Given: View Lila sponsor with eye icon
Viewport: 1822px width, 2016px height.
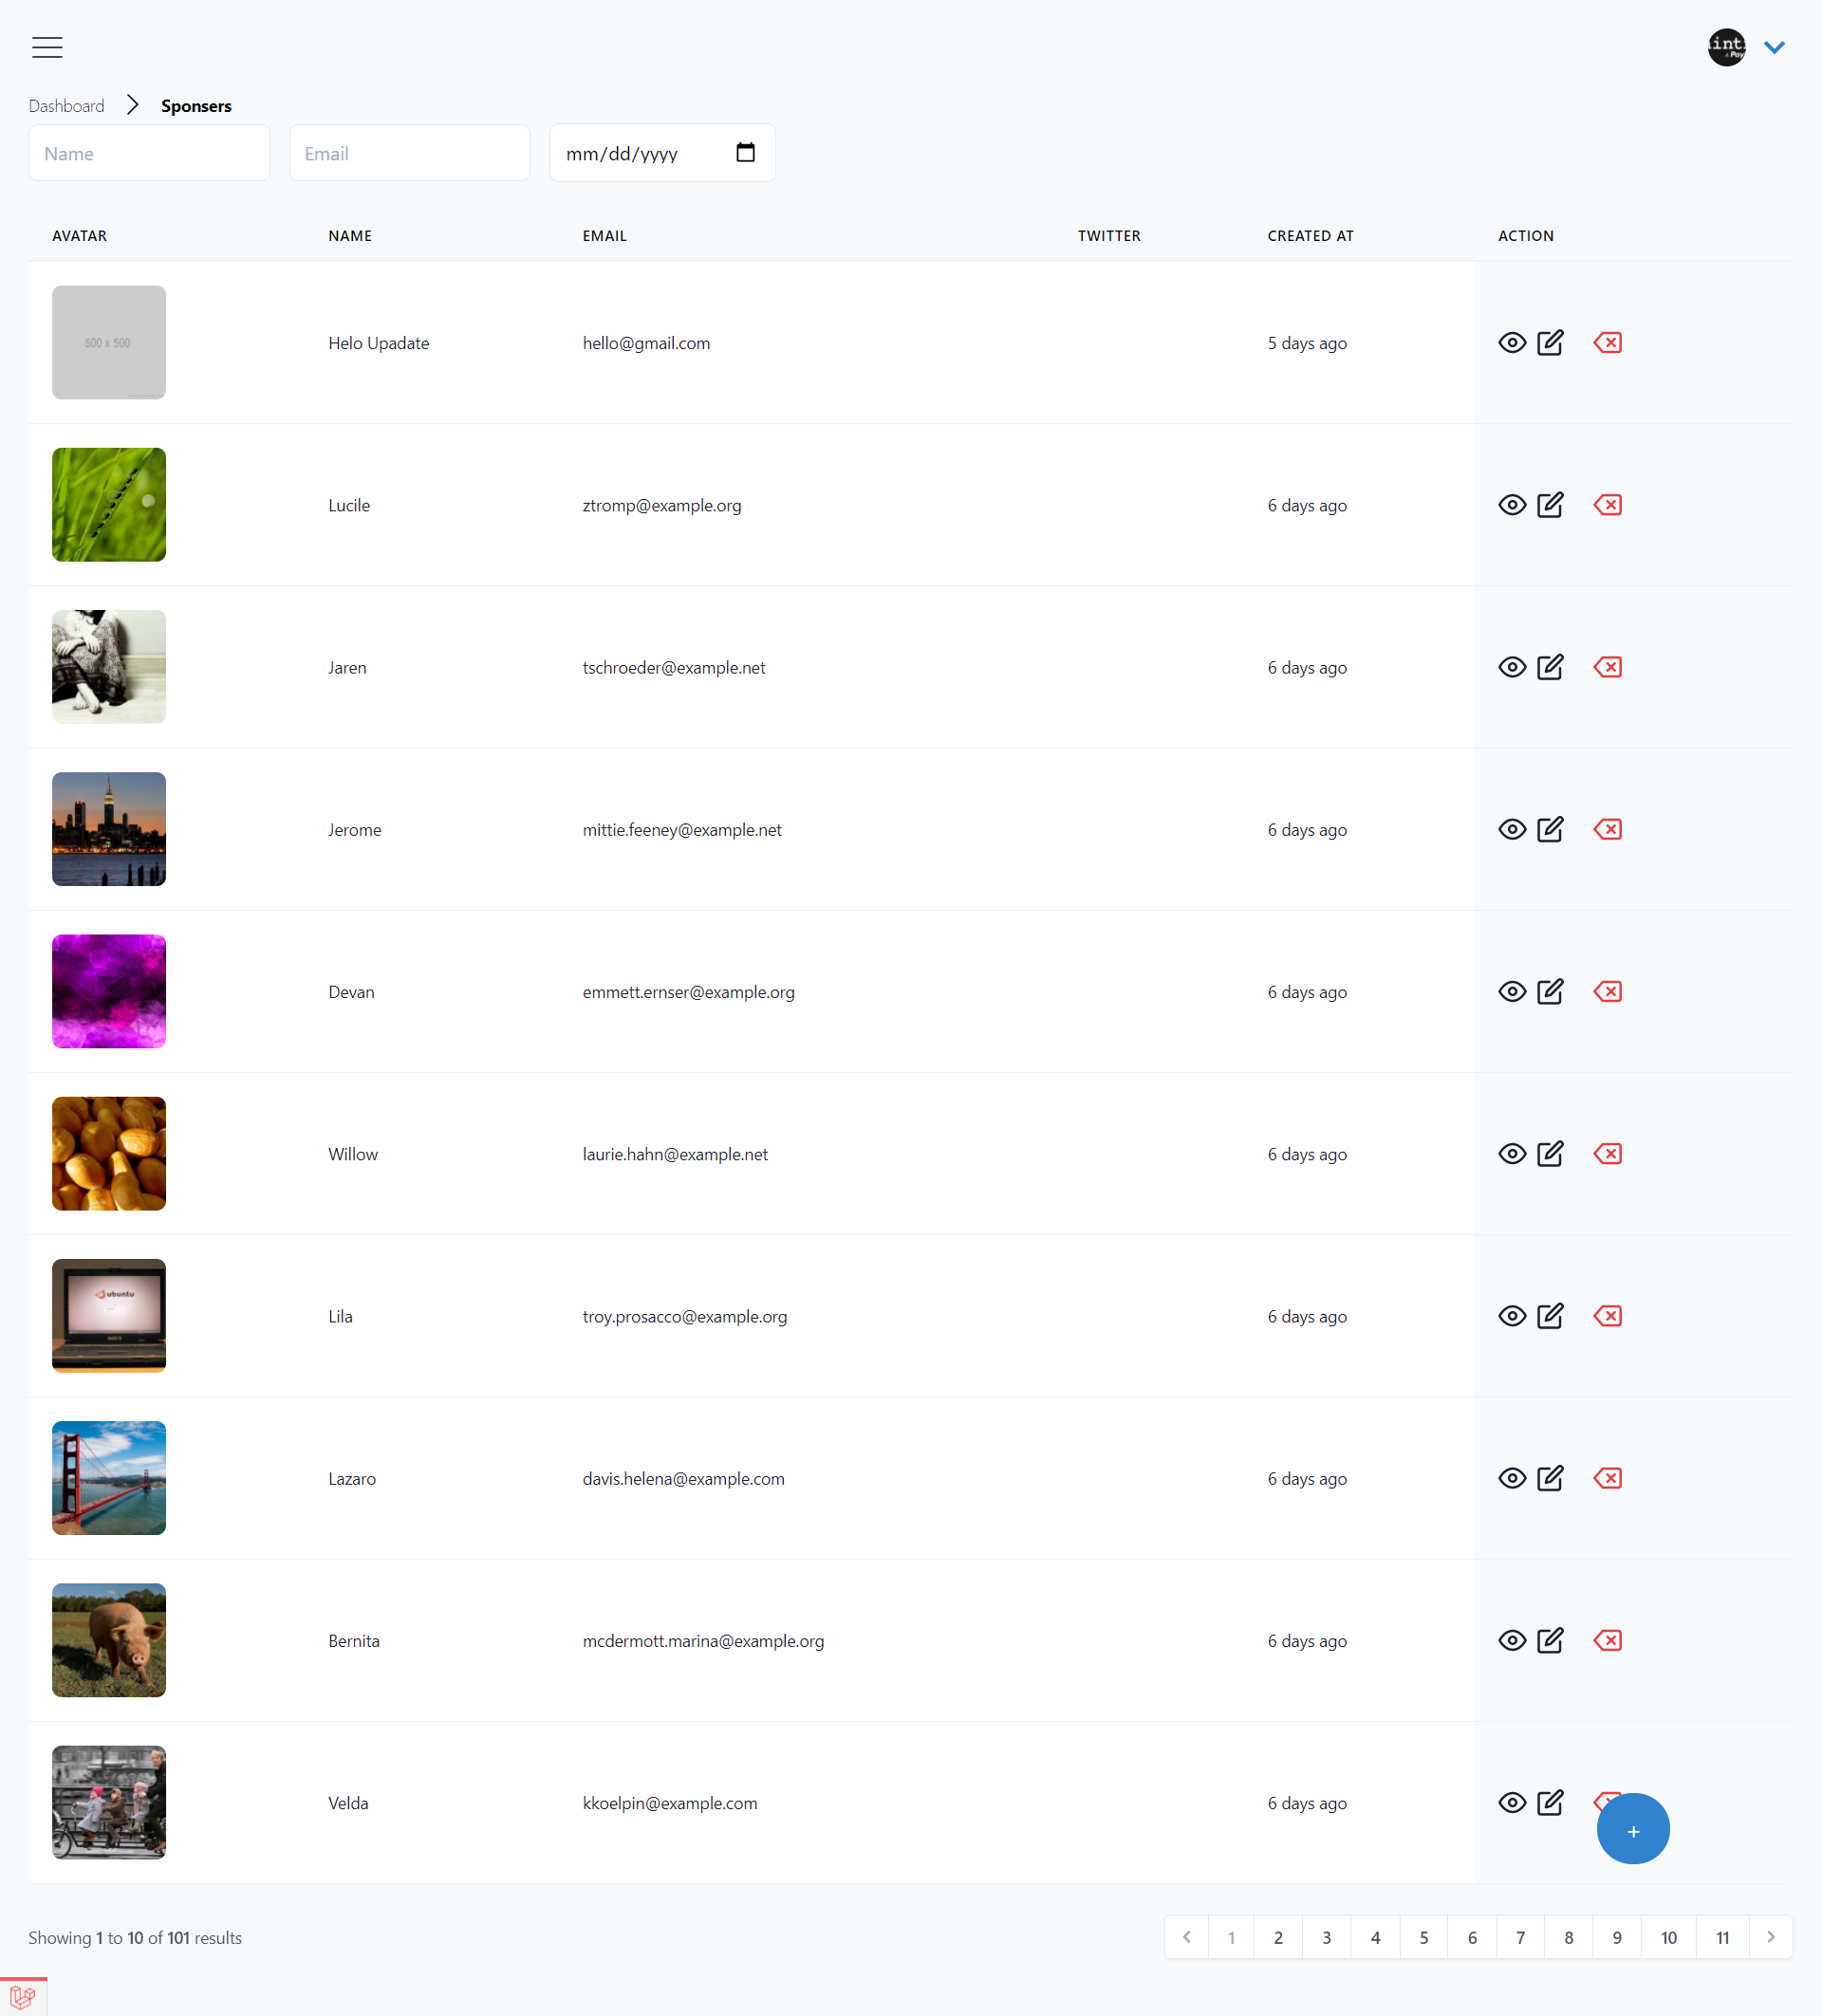Looking at the screenshot, I should click(x=1512, y=1316).
